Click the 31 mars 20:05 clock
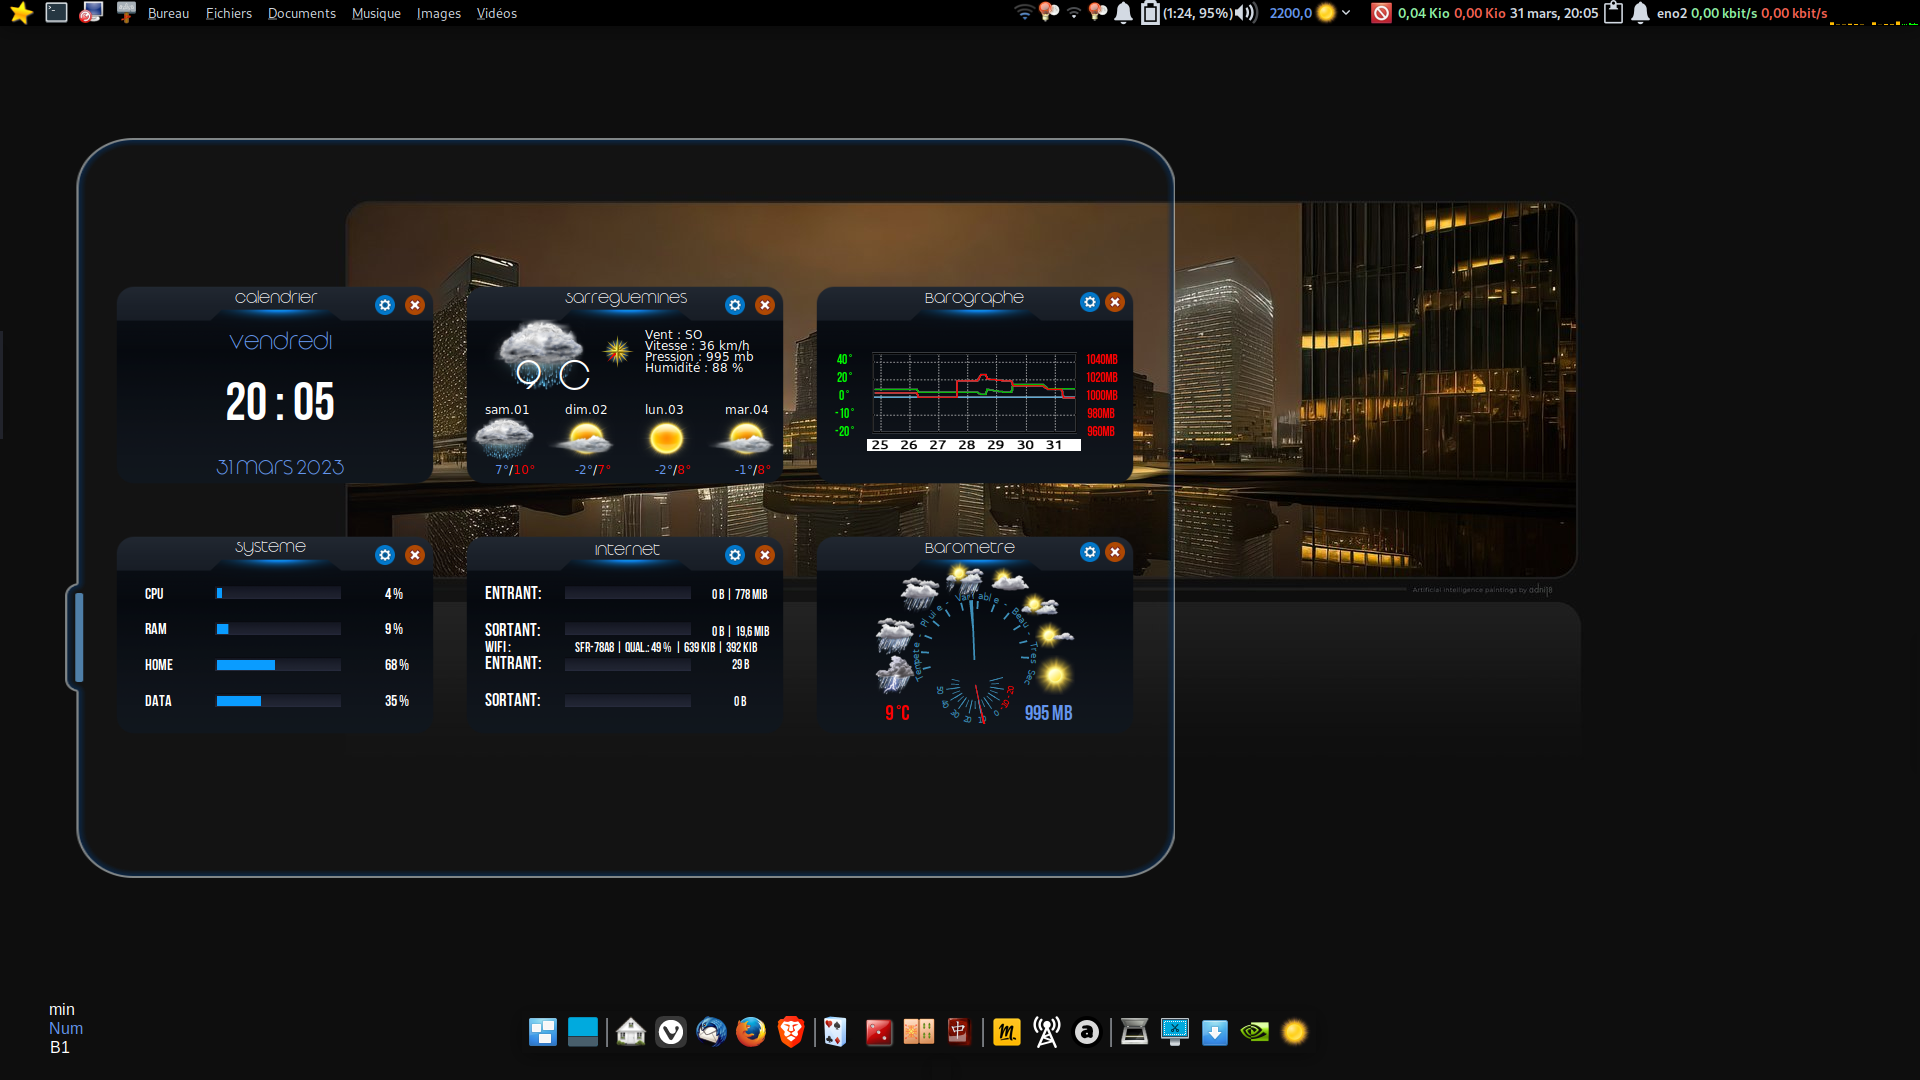This screenshot has width=1920, height=1080. point(1553,13)
